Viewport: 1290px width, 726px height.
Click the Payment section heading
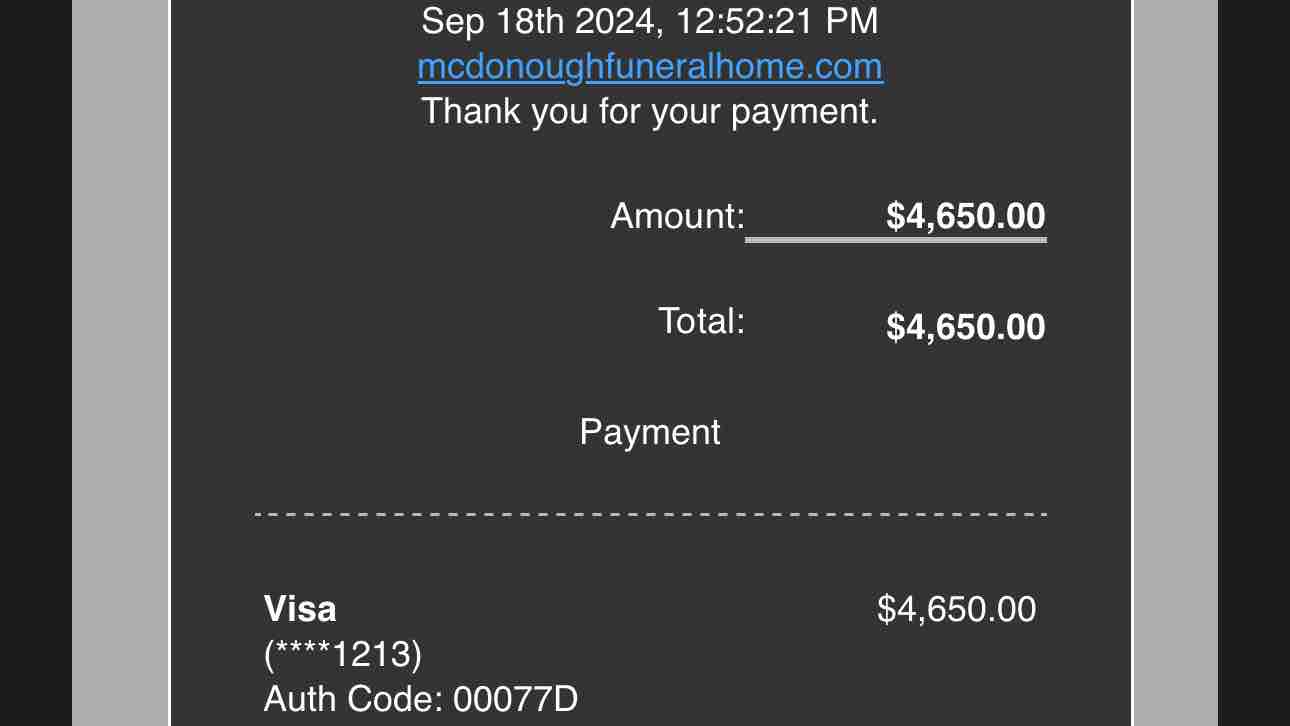click(x=650, y=432)
